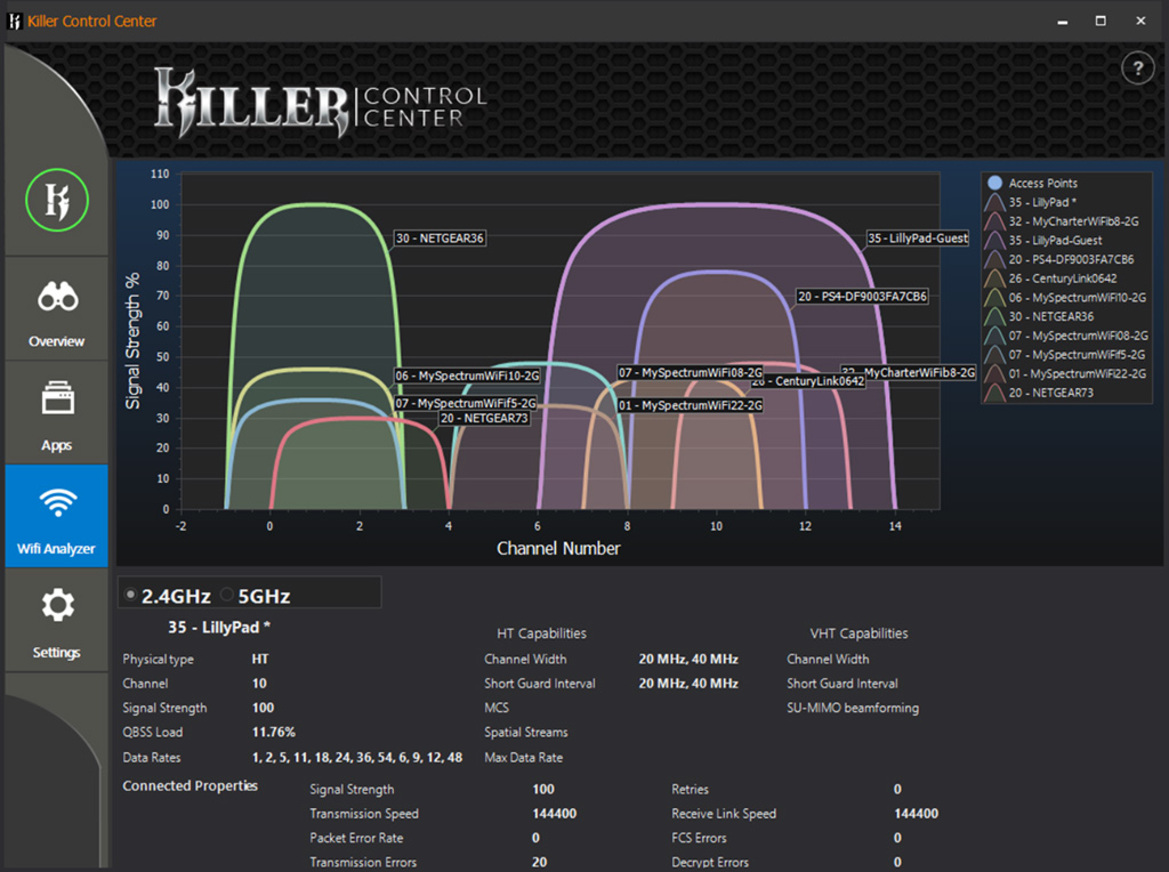Open help with the question mark icon
The image size is (1169, 872).
1138,69
